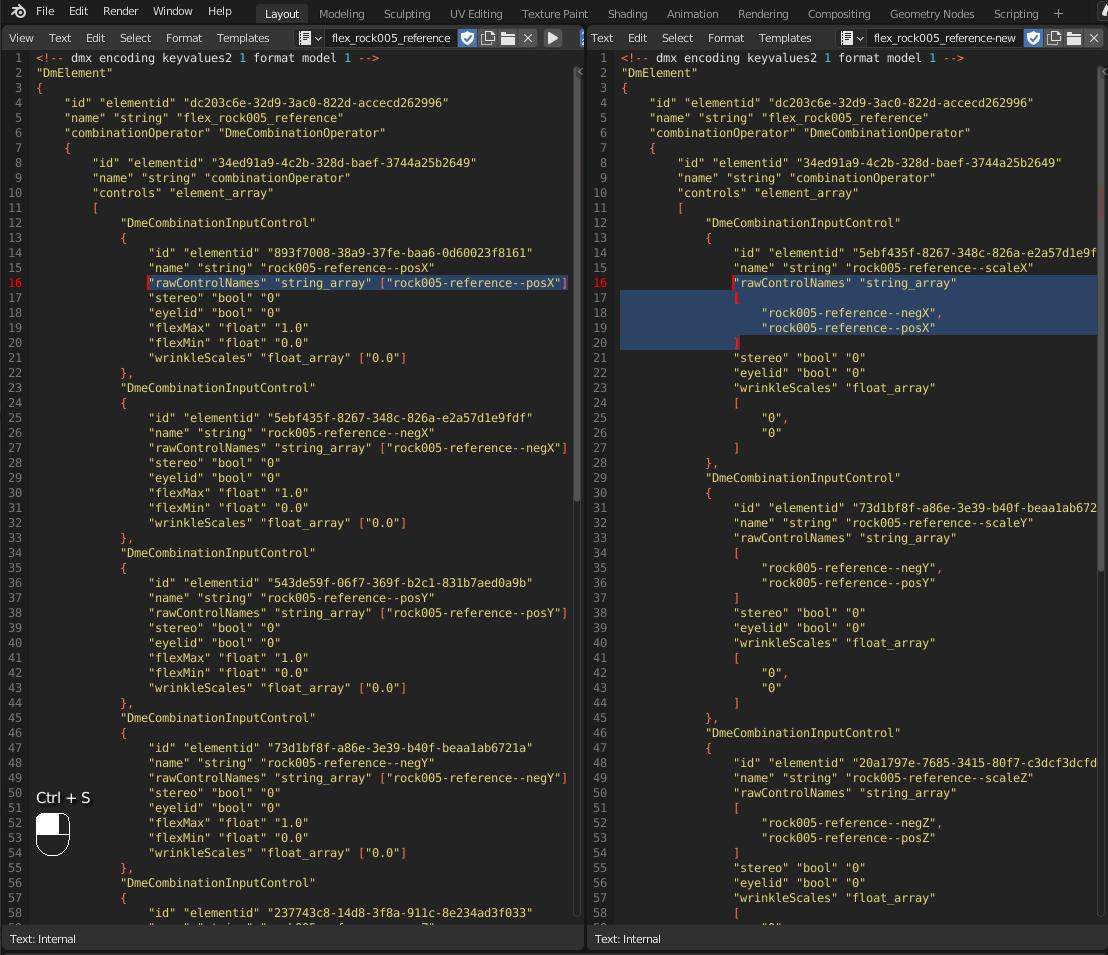Create new text copy in left editor

(488, 38)
